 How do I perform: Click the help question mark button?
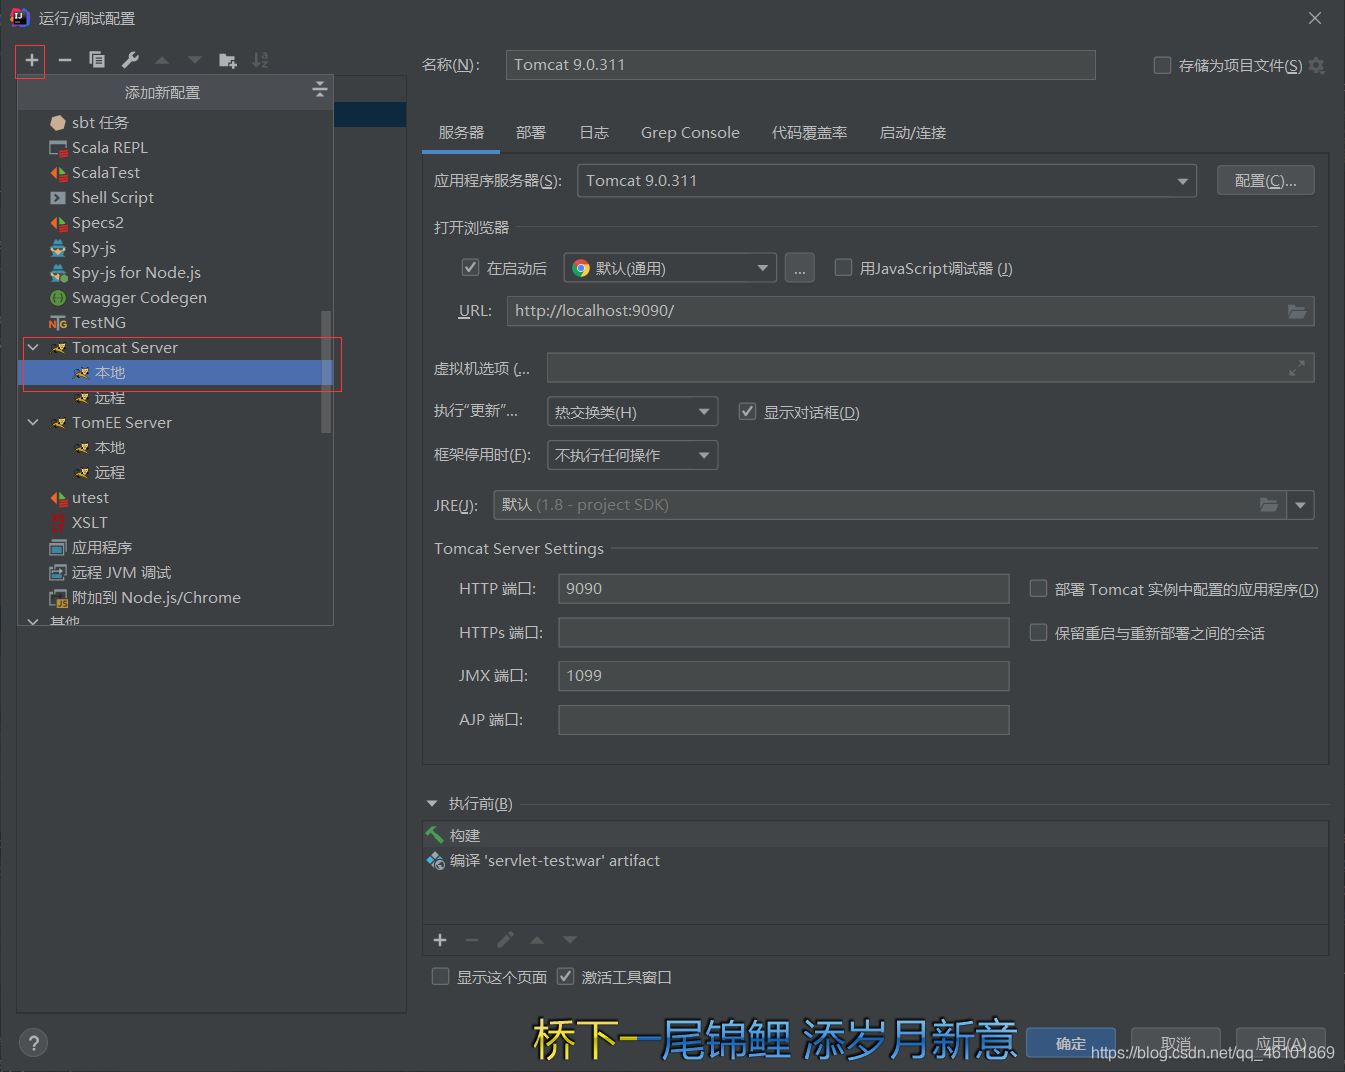(x=33, y=1043)
